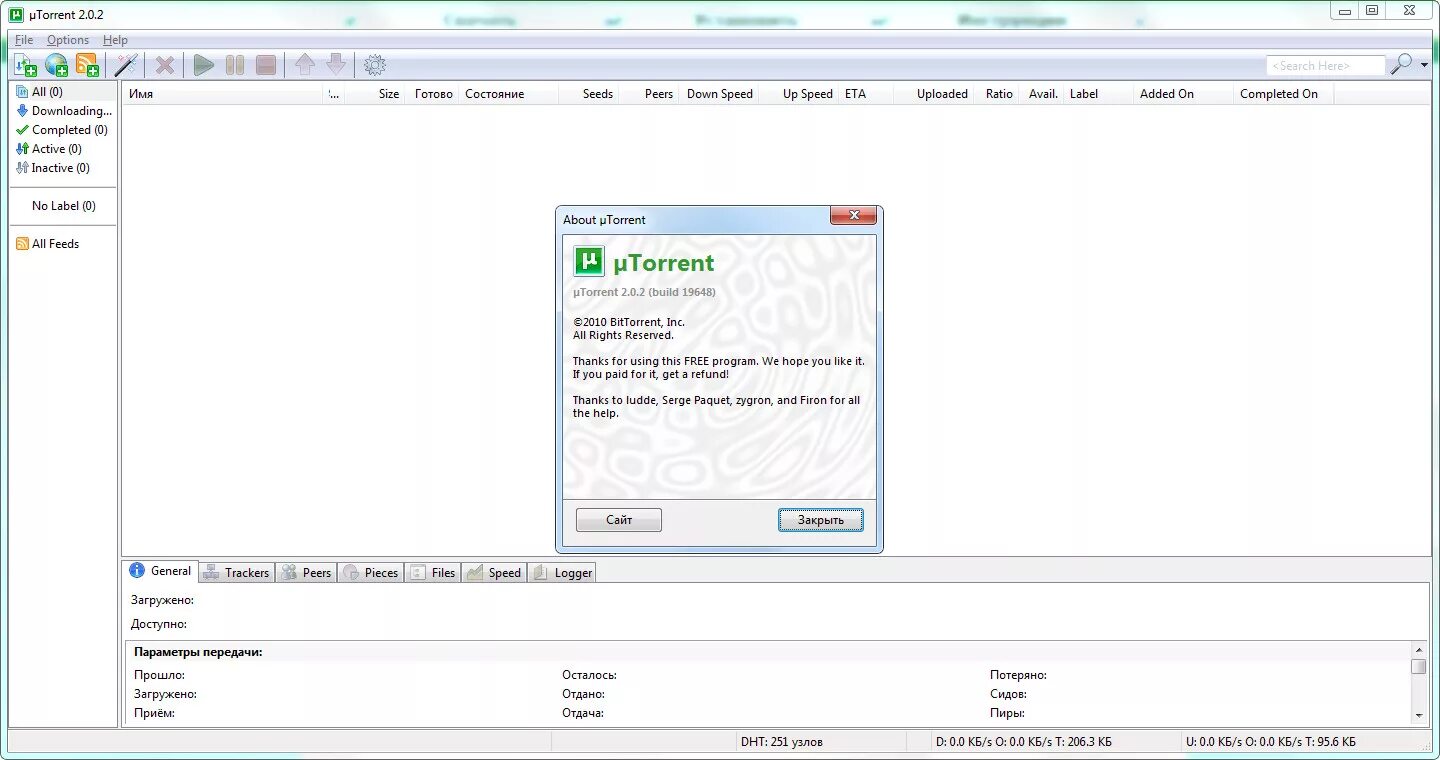Select the Active (0) category
This screenshot has height=760, width=1440.
click(x=64, y=149)
